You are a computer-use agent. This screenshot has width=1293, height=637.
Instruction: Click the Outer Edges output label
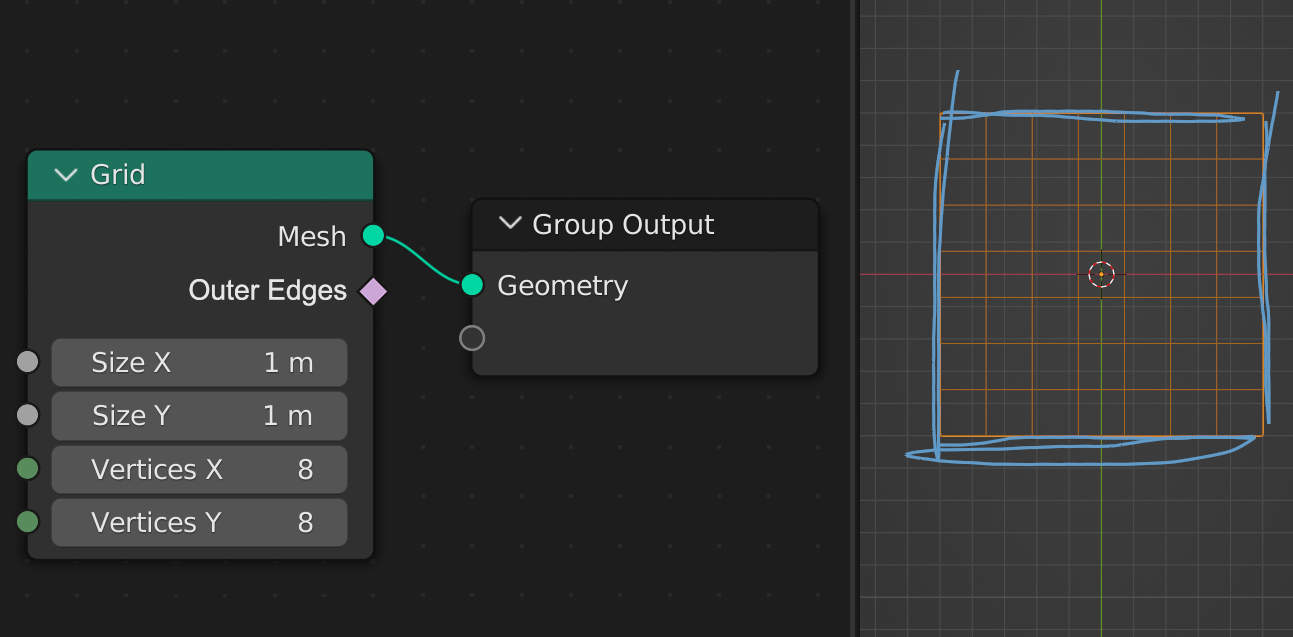point(267,291)
